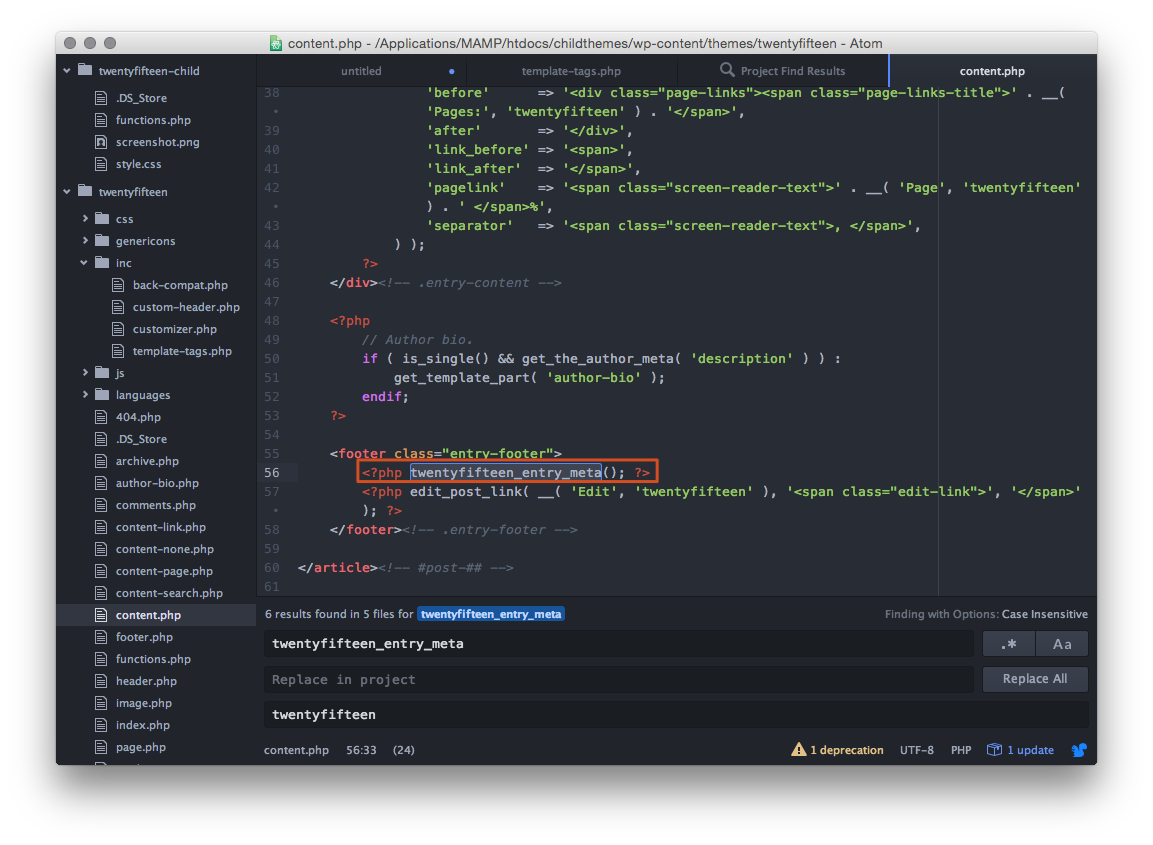1153x845 pixels.
Task: Switch to the template-tags.php tab
Action: tap(571, 71)
